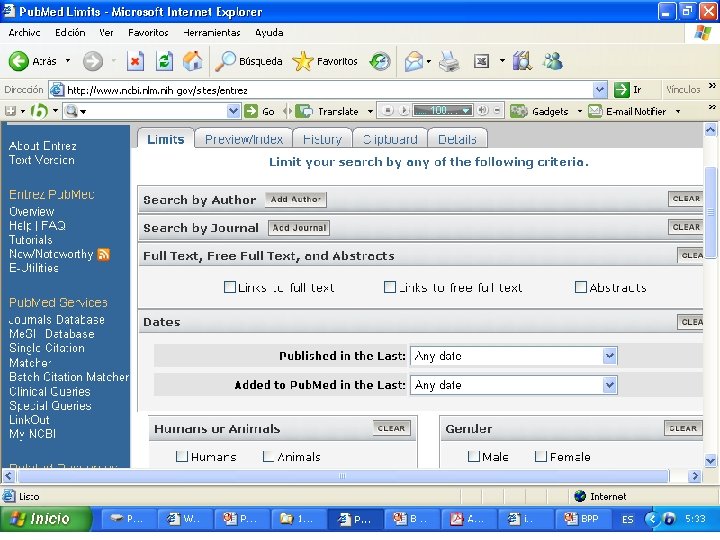Open the Favoritos menu
Screen dimensions: 720x540
(x=148, y=33)
